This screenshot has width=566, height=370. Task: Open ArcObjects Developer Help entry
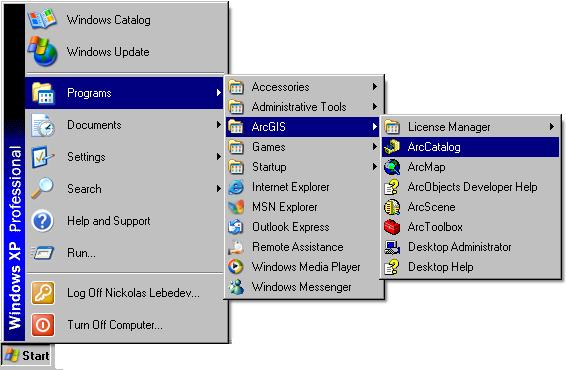tap(470, 187)
